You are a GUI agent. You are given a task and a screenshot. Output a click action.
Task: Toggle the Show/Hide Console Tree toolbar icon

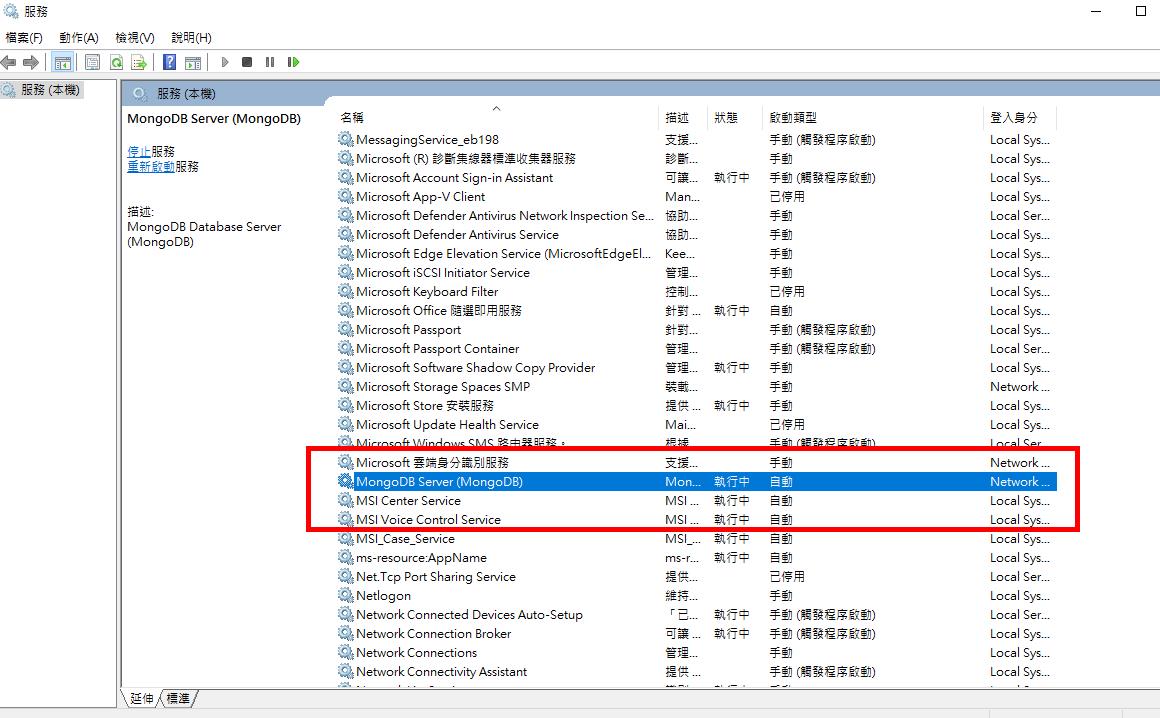(x=63, y=63)
